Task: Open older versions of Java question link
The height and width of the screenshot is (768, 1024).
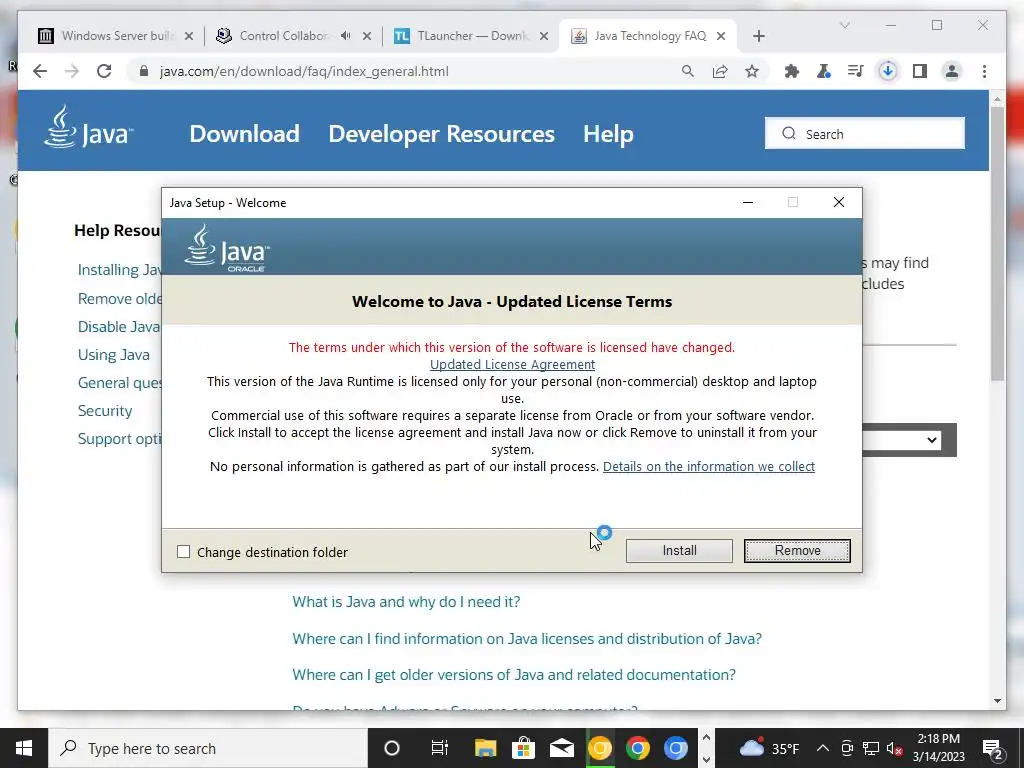Action: coord(514,675)
